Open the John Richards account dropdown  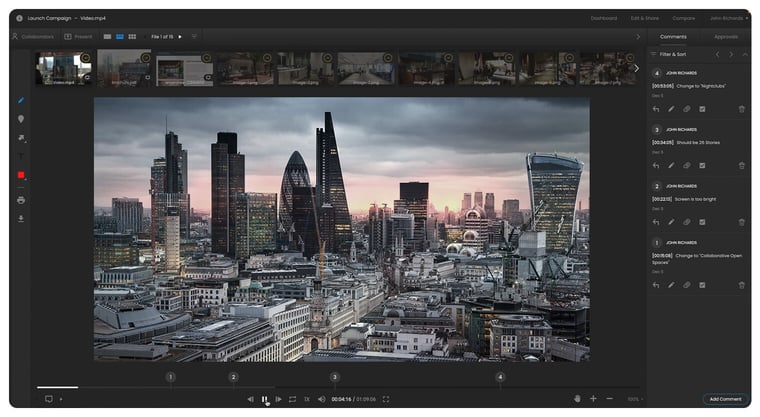click(729, 18)
